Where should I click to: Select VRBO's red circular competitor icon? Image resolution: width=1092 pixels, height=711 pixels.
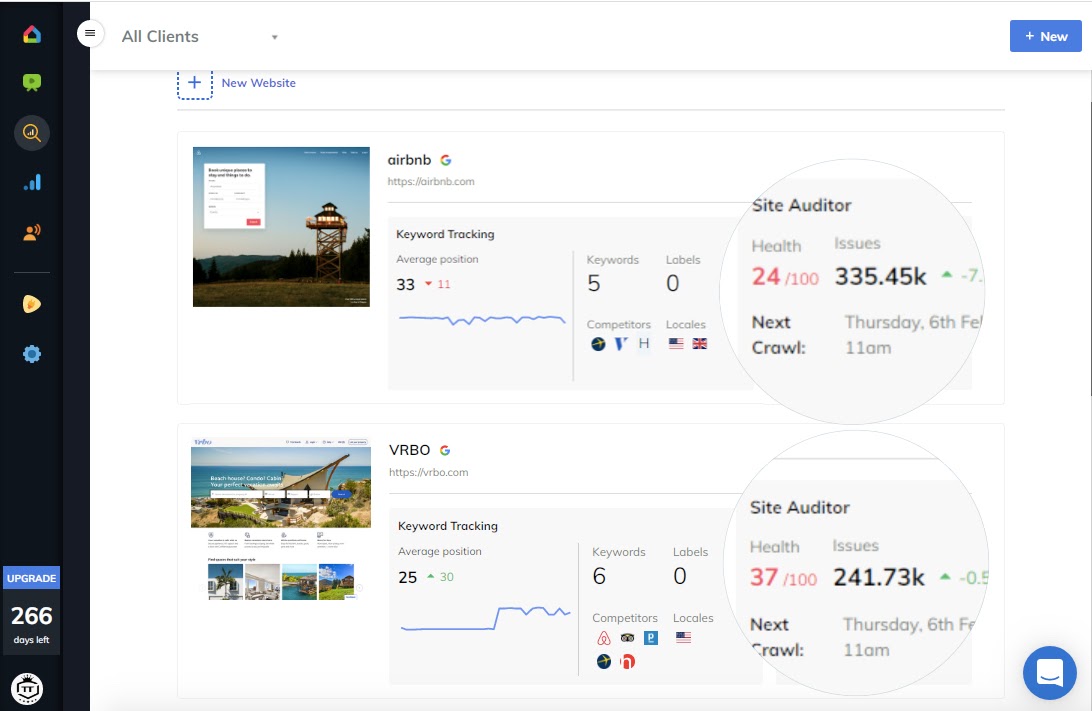(627, 662)
